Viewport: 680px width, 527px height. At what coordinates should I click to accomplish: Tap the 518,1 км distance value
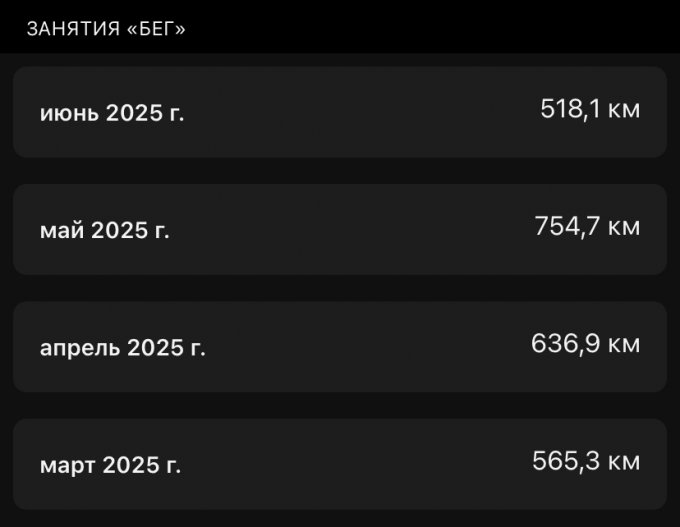pos(589,109)
